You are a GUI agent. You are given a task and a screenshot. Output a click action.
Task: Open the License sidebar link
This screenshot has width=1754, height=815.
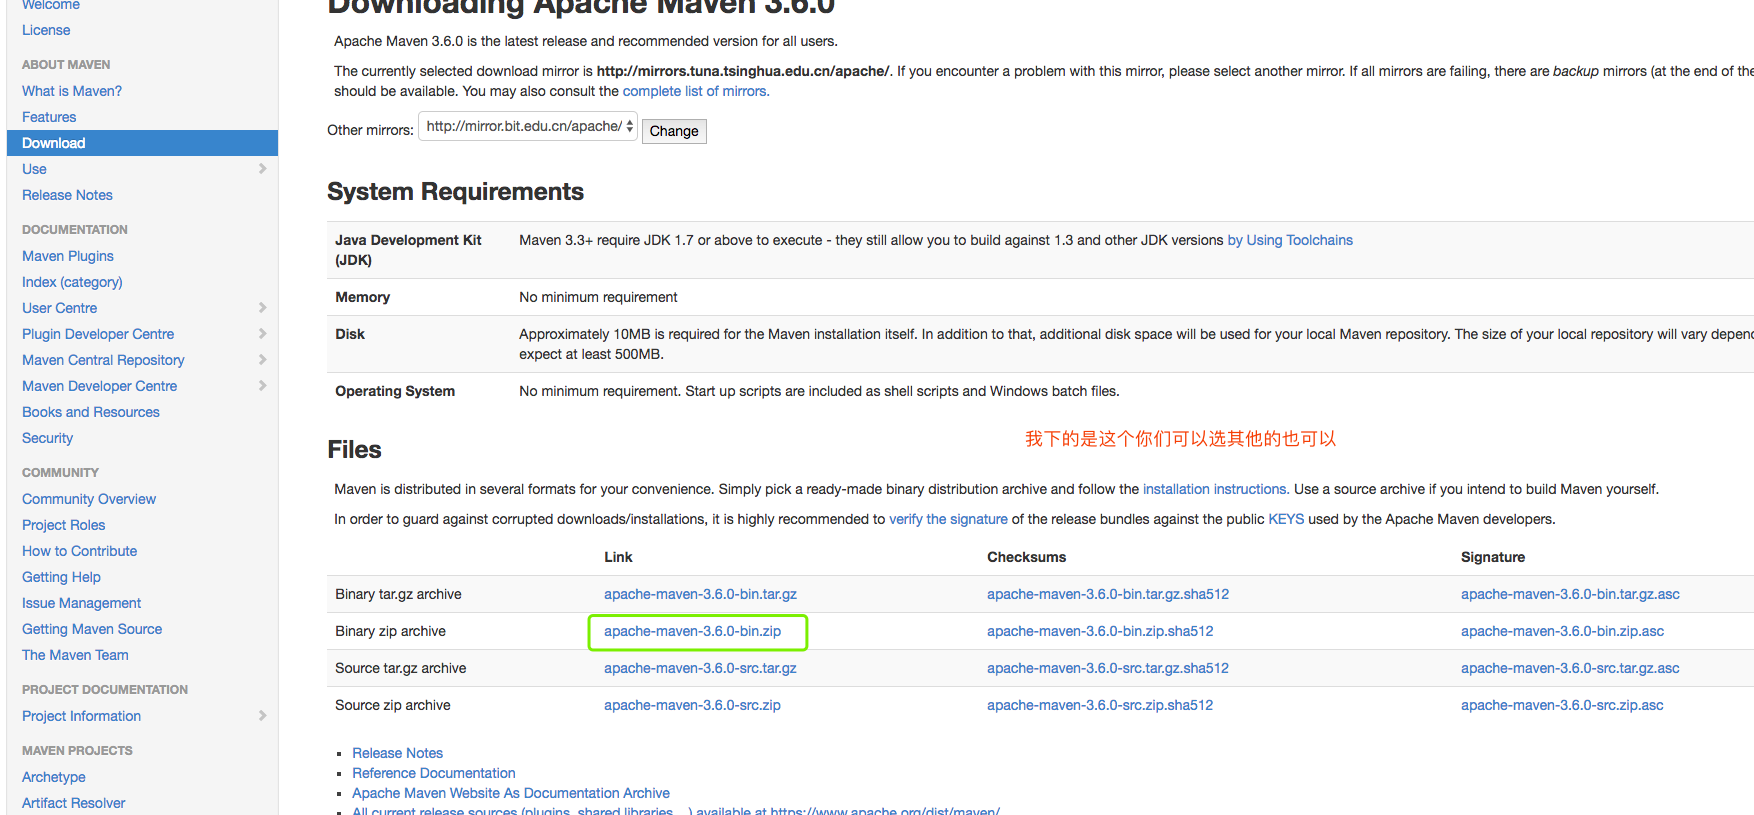pyautogui.click(x=46, y=30)
